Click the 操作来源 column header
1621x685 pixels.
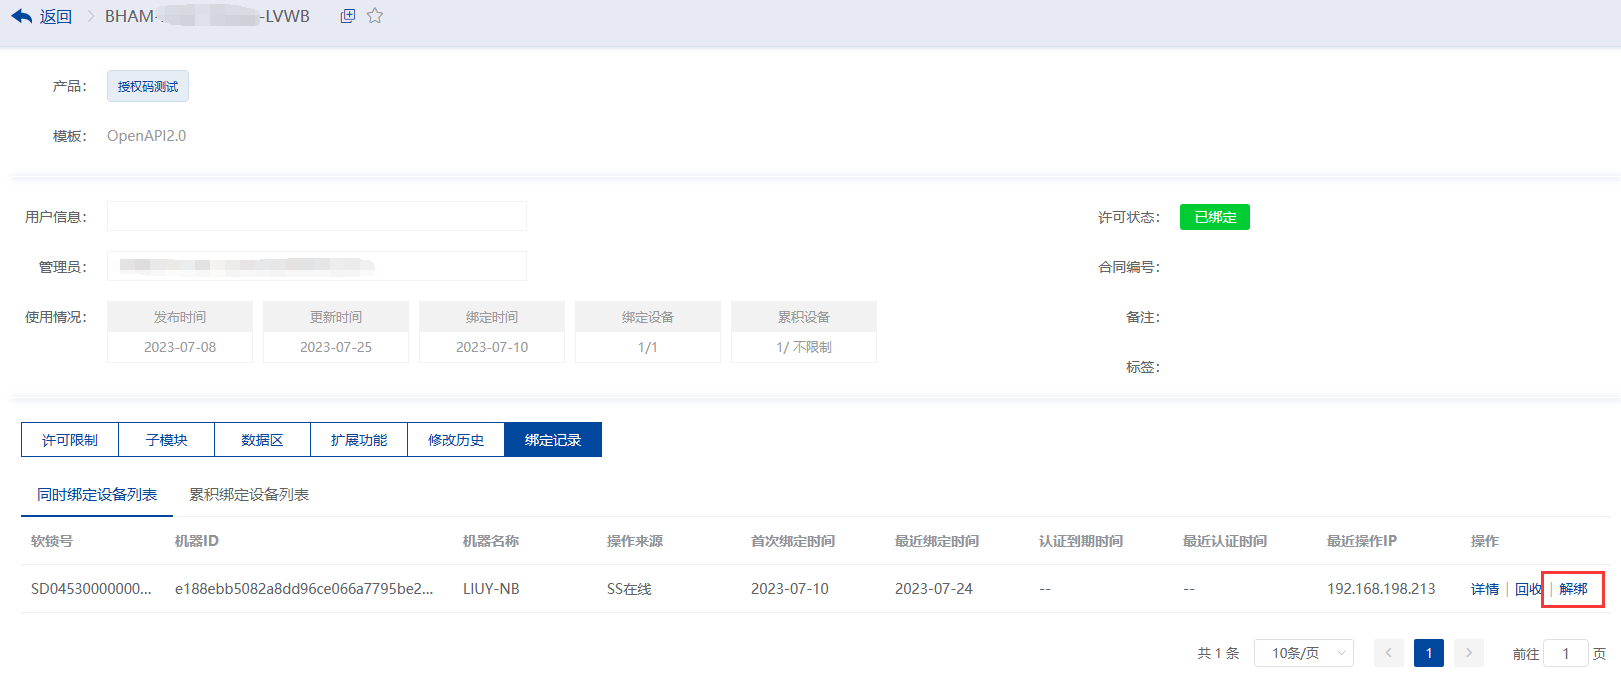coord(635,541)
